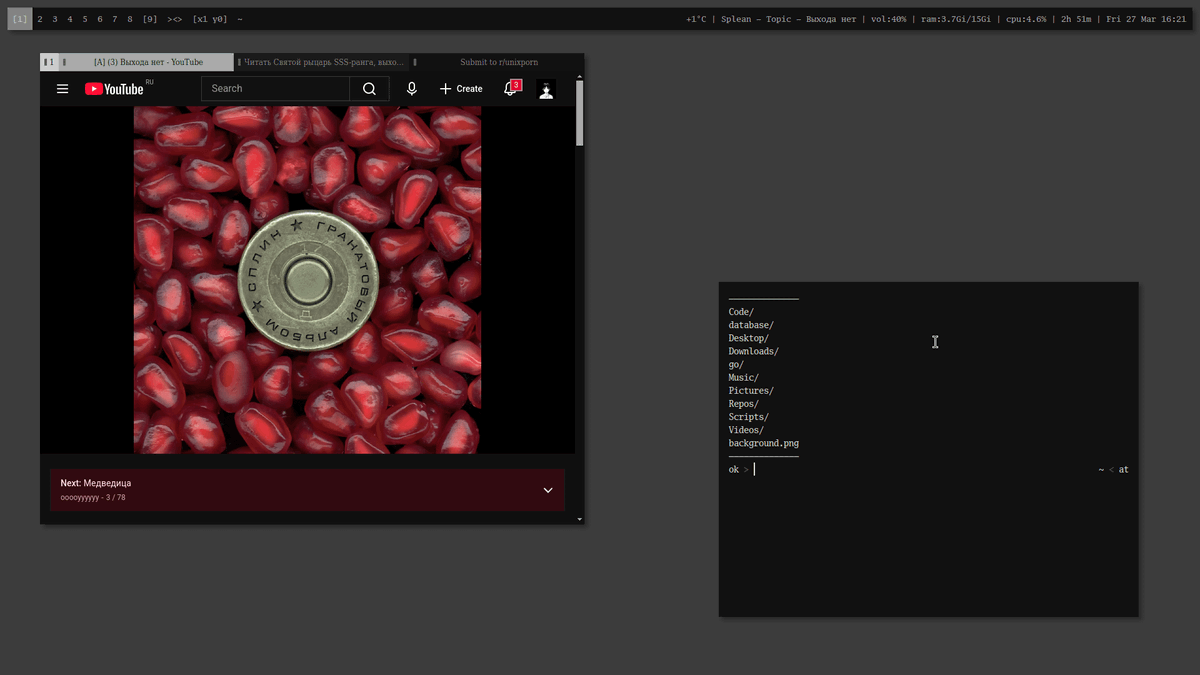Switch to workspace 4 in the bar

[70, 19]
